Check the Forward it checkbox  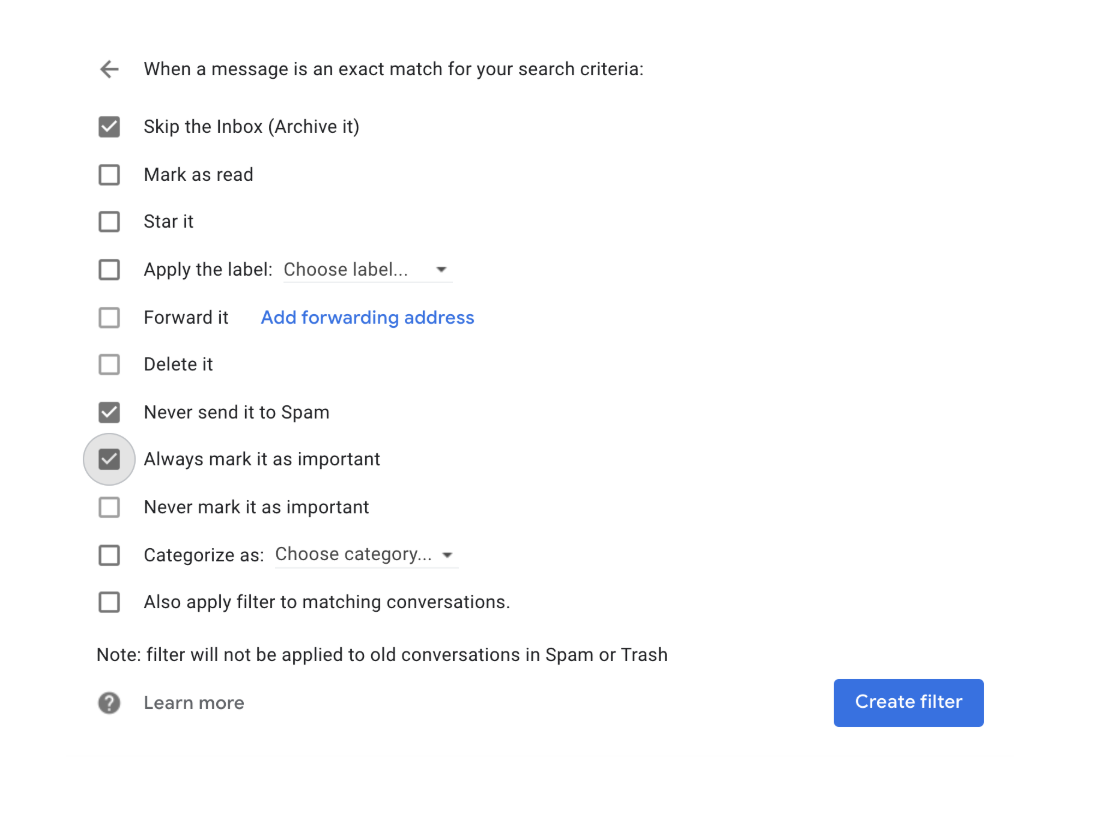coord(109,318)
